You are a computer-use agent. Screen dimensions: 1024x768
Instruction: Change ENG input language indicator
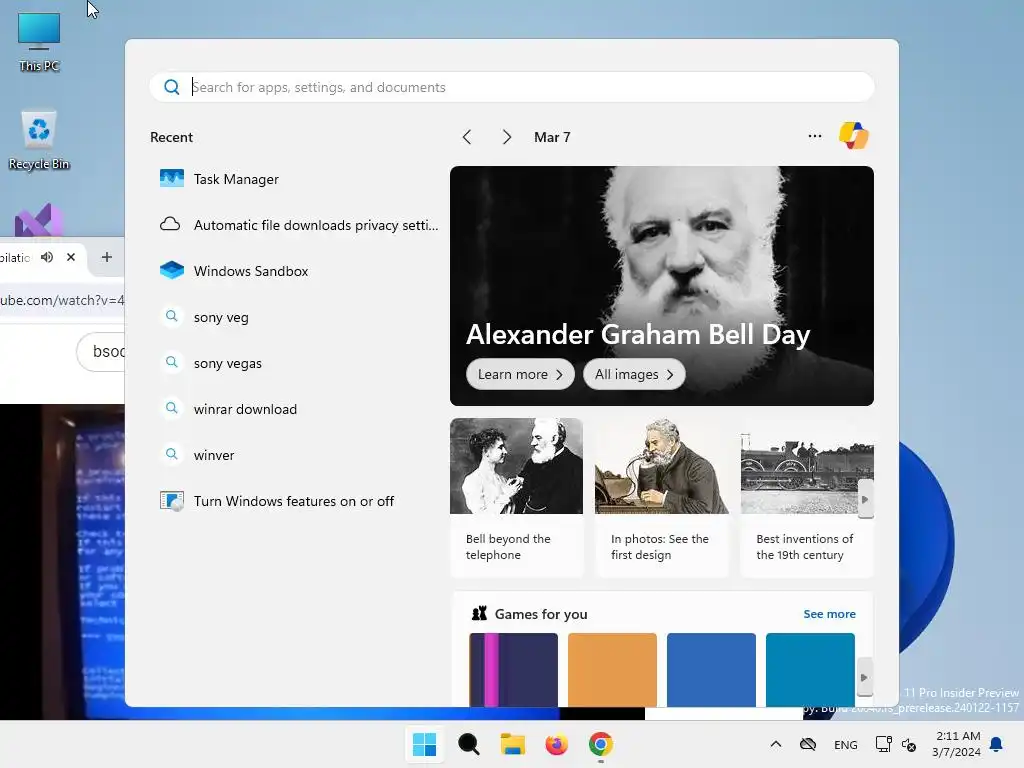pos(846,744)
